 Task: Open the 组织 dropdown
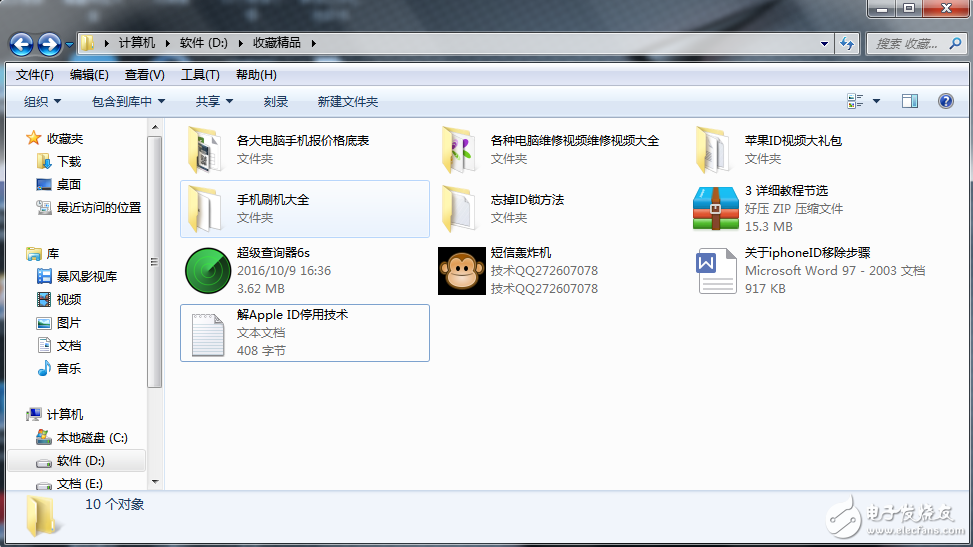[x=42, y=101]
